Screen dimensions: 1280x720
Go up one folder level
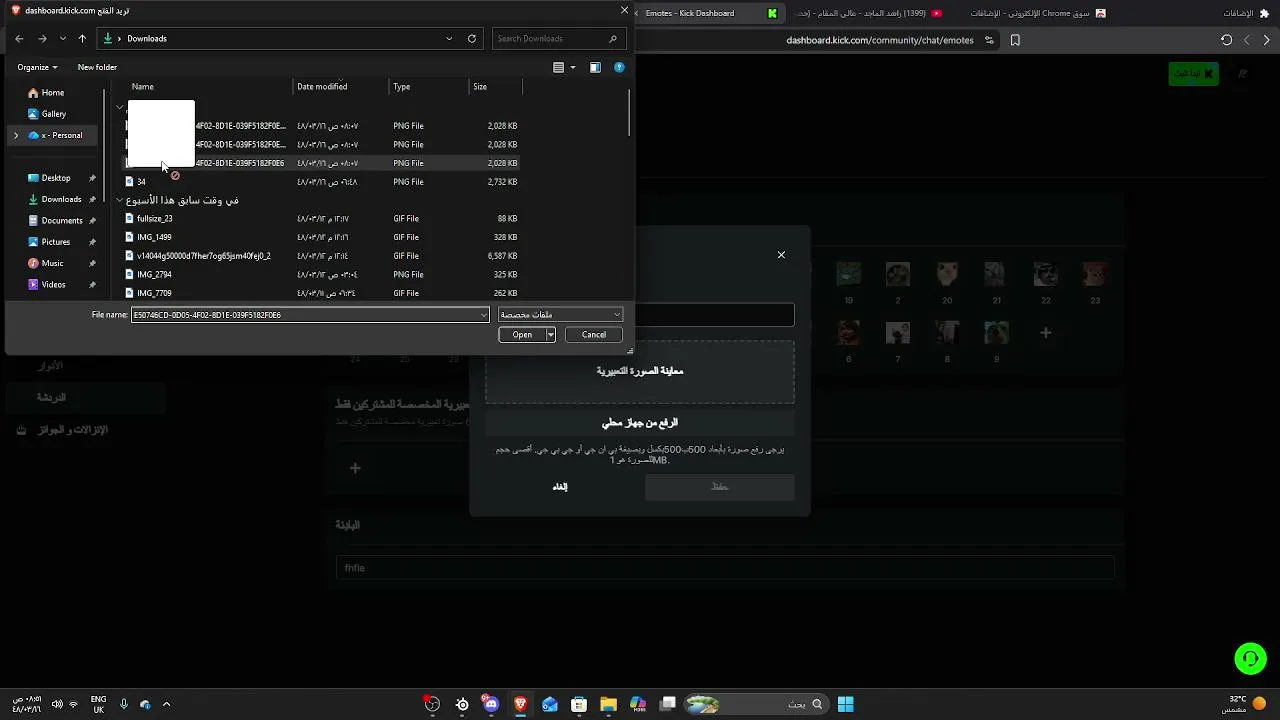coord(83,39)
